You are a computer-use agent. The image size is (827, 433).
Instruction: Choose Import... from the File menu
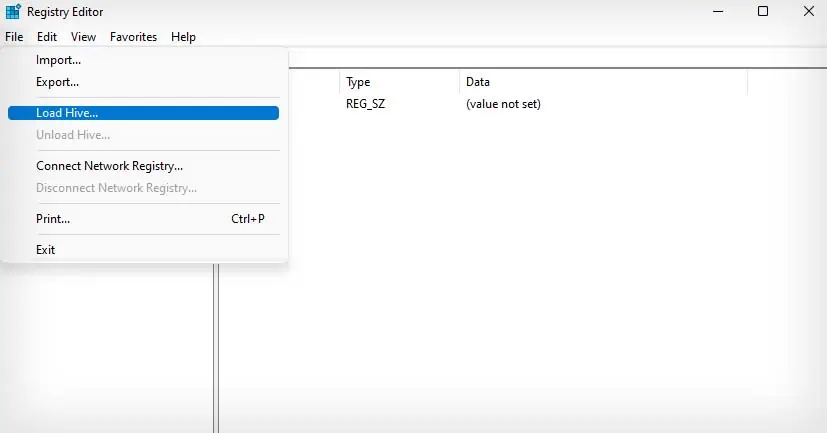click(143, 60)
